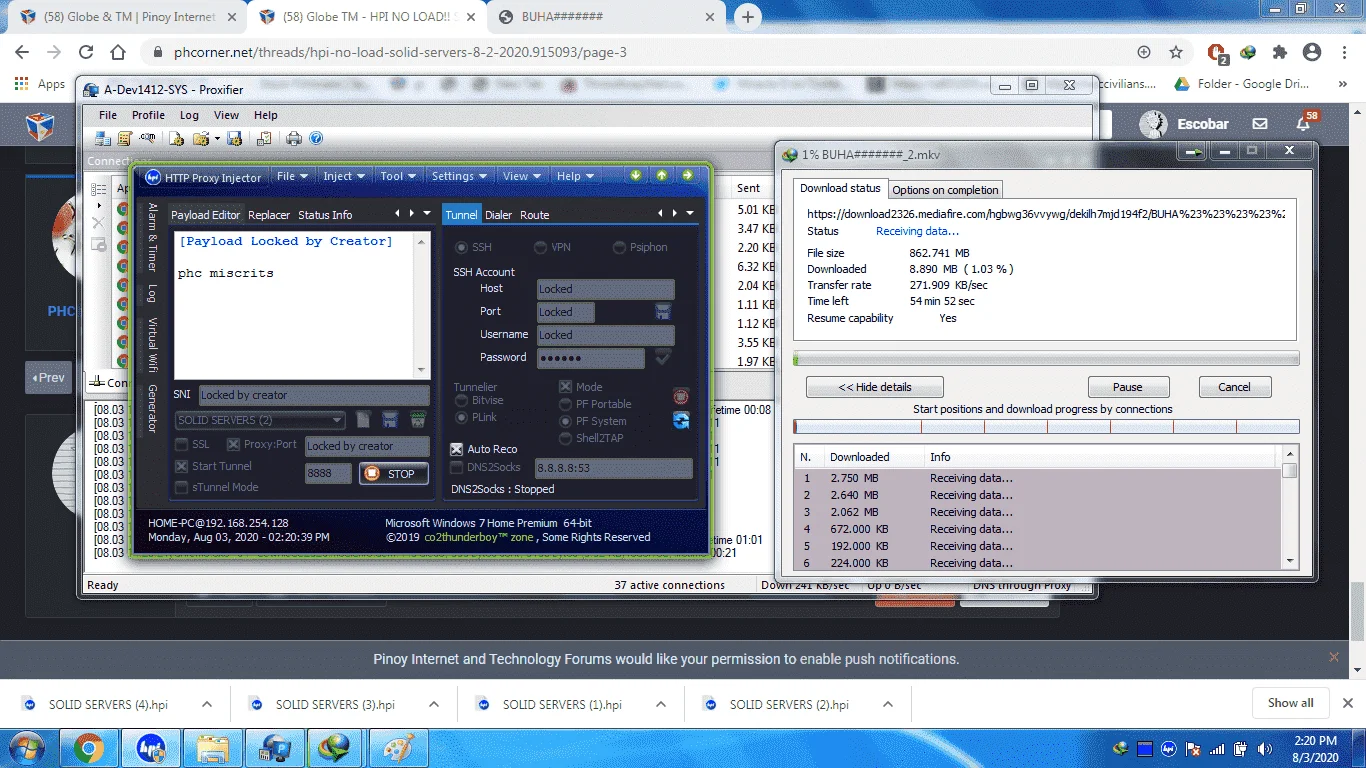Click the DNS2Socks 8.8.8.8:53 input field
Screen dimensions: 1366x768
[x=613, y=467]
